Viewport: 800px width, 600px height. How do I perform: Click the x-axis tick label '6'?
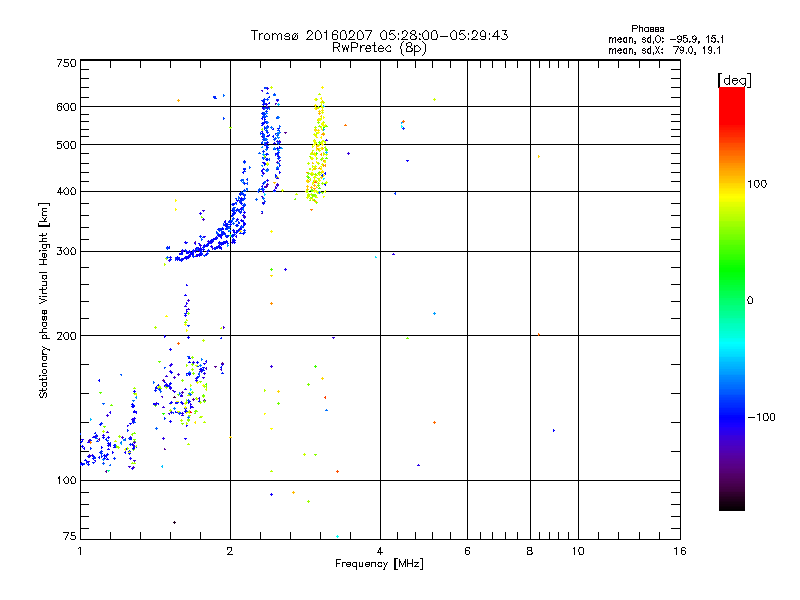coord(467,551)
